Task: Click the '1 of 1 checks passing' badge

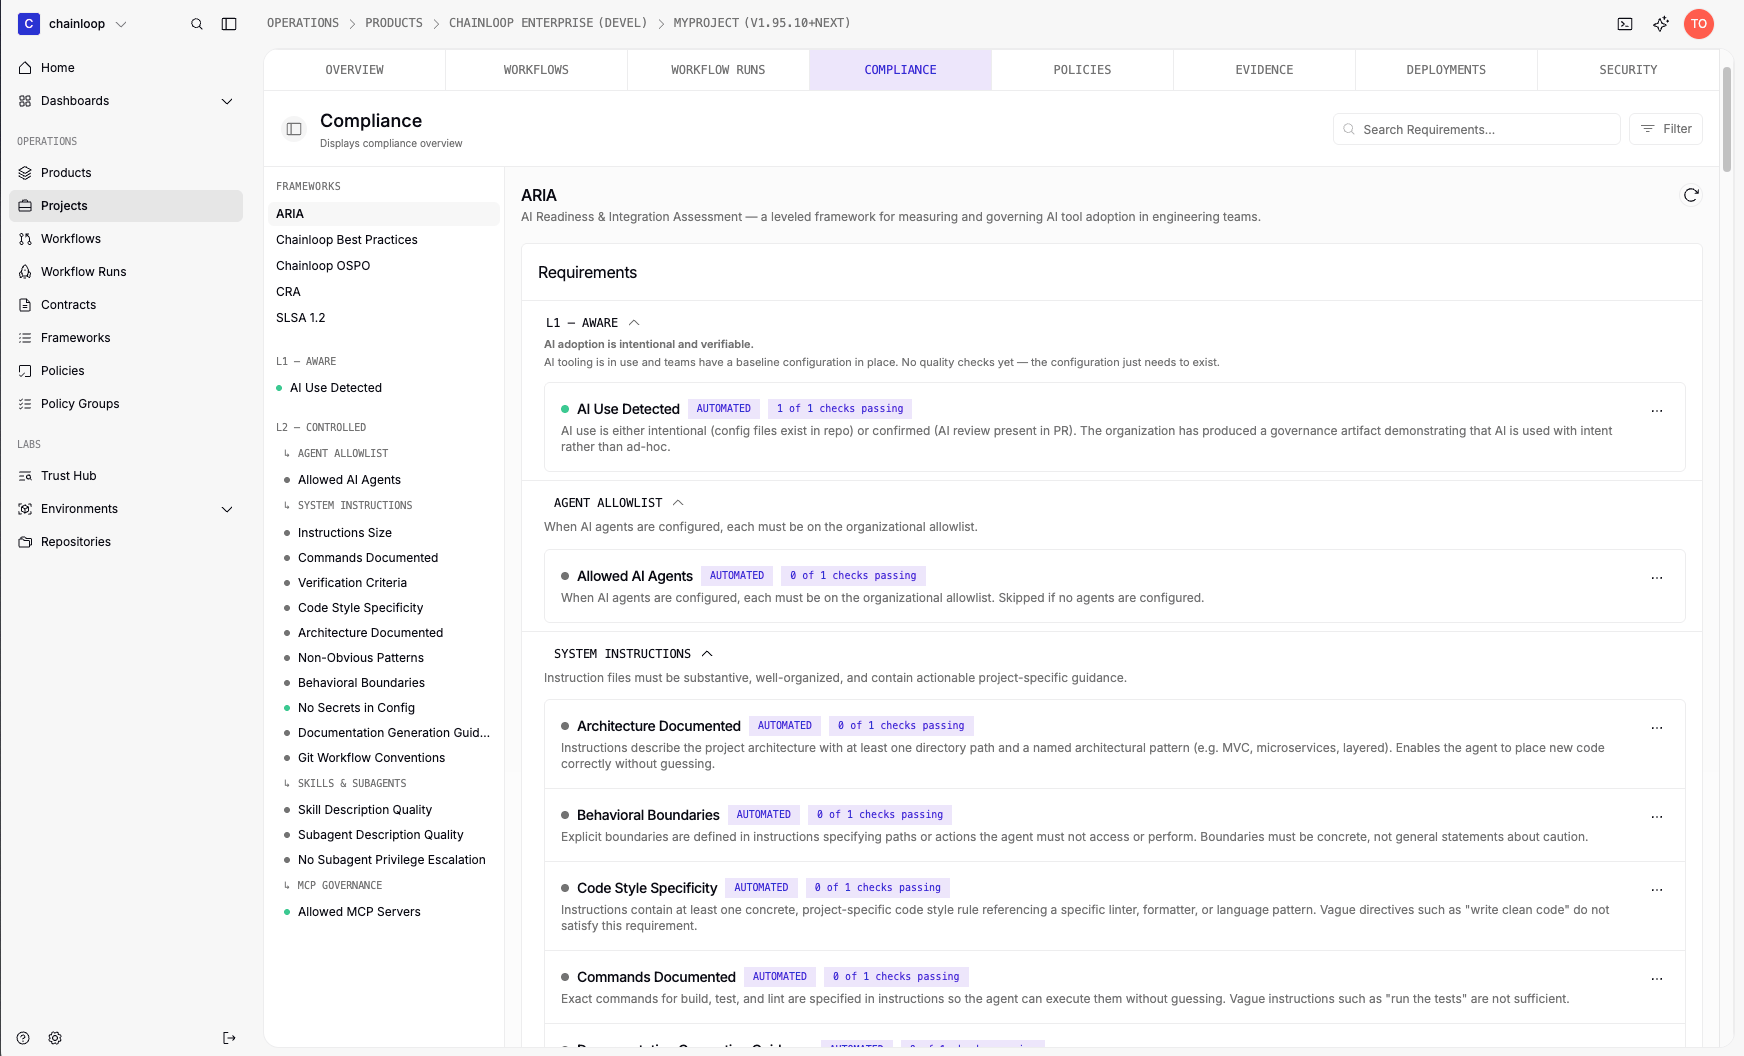Action: 840,409
